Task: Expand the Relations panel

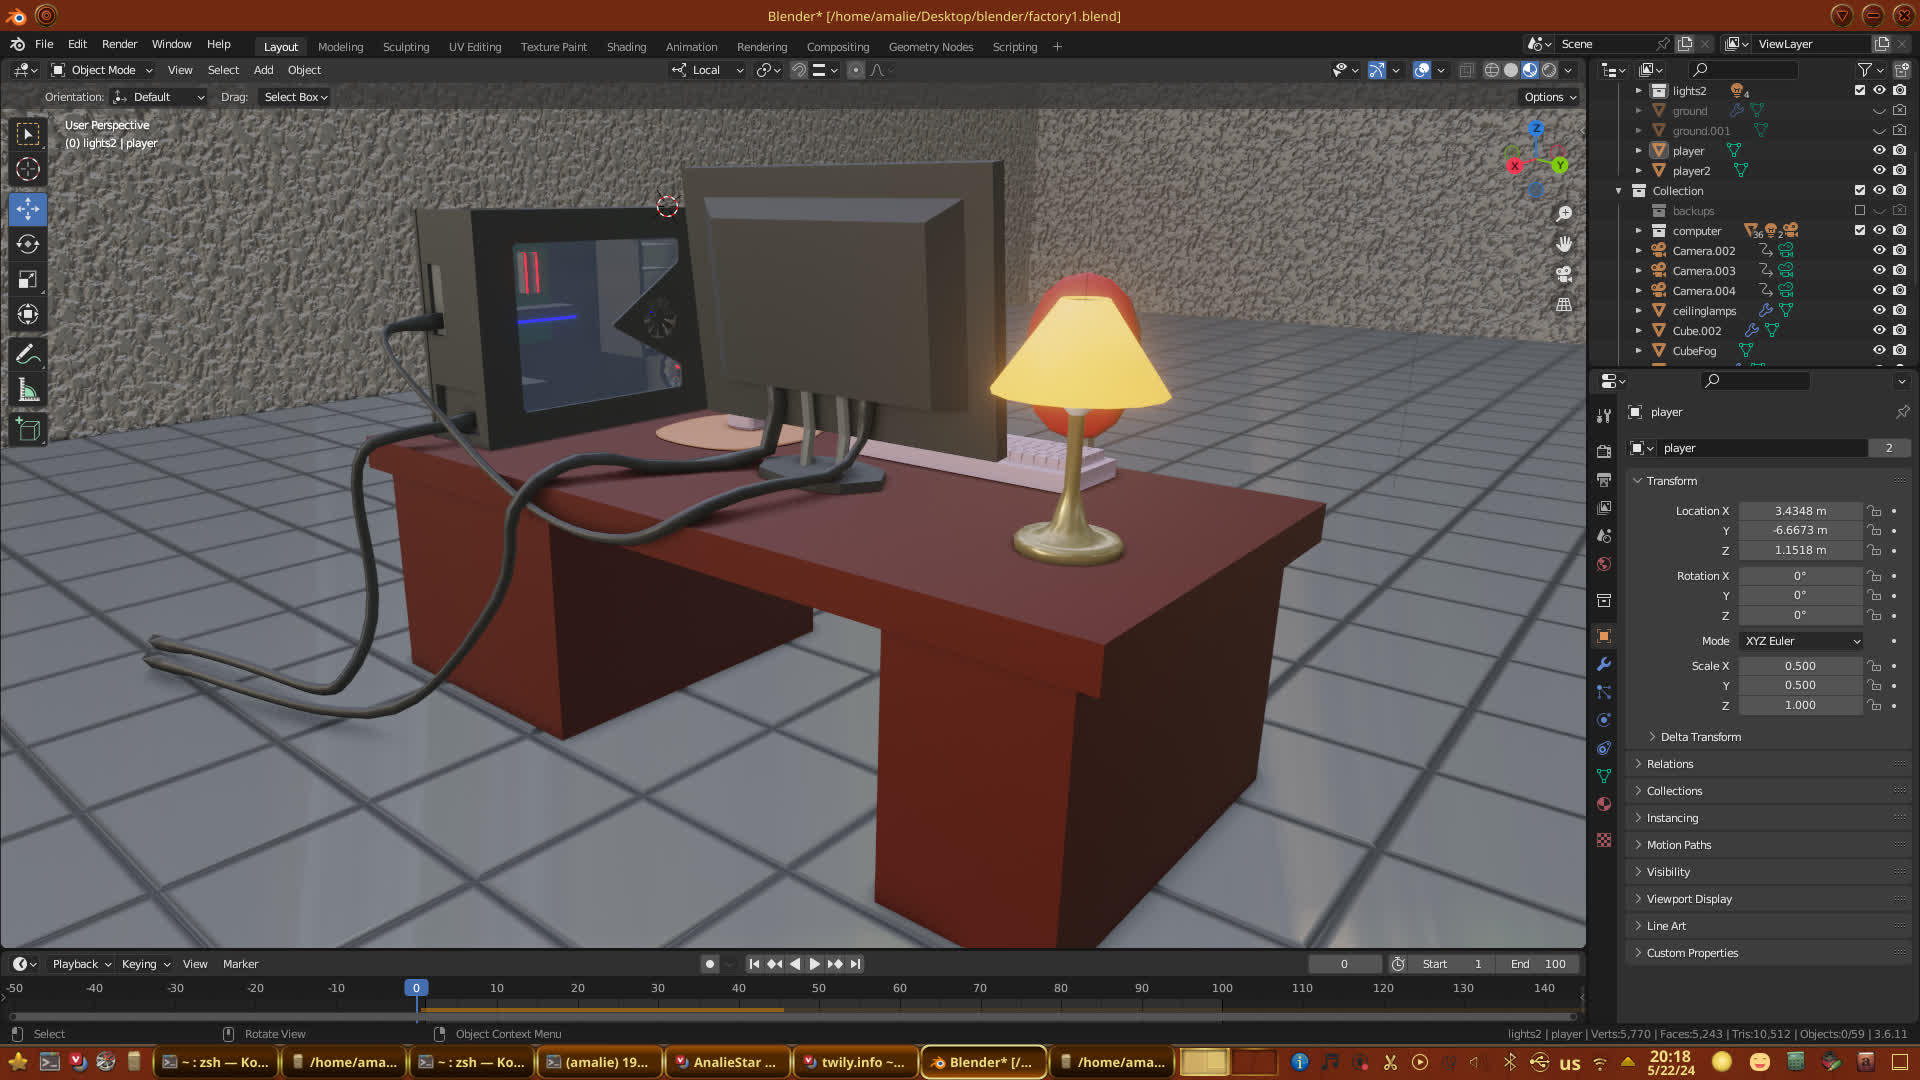Action: pyautogui.click(x=1670, y=764)
